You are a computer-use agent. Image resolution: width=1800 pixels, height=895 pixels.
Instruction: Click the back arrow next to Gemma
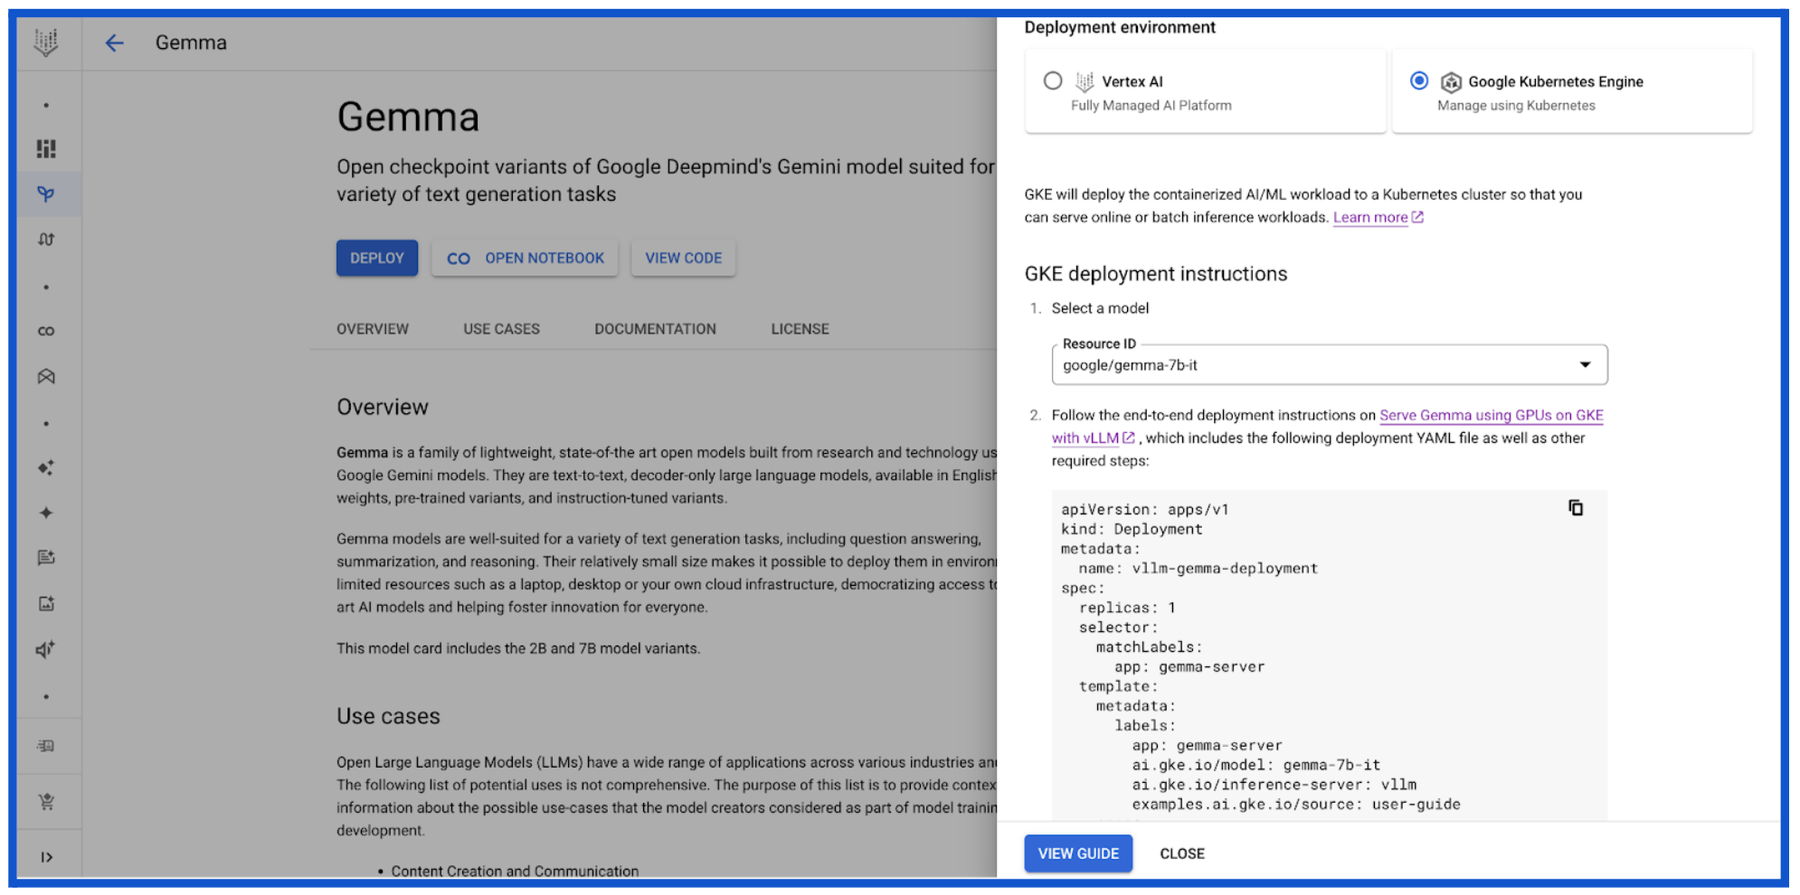115,42
